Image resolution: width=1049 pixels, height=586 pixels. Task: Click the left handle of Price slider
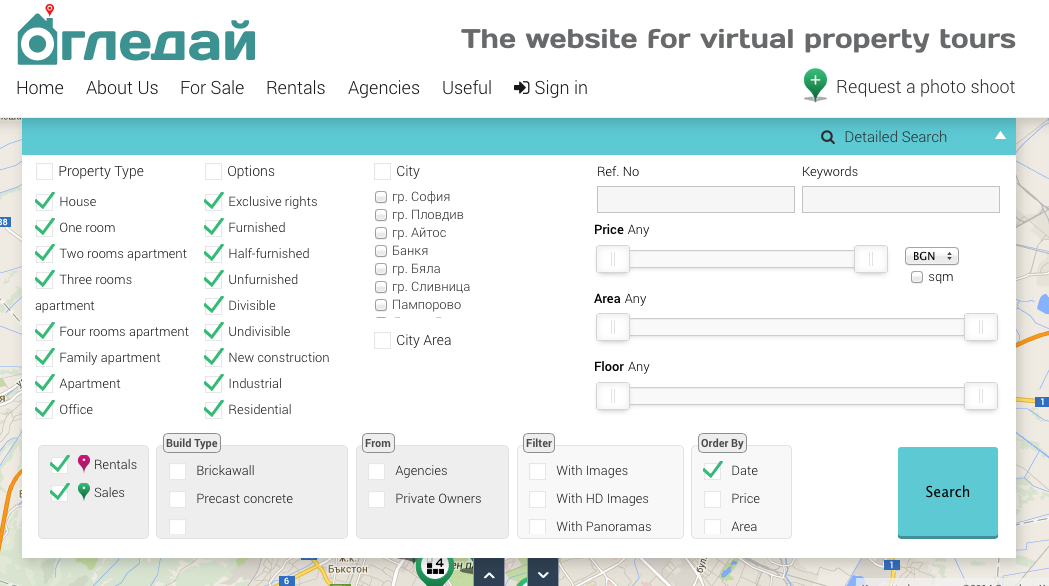612,260
